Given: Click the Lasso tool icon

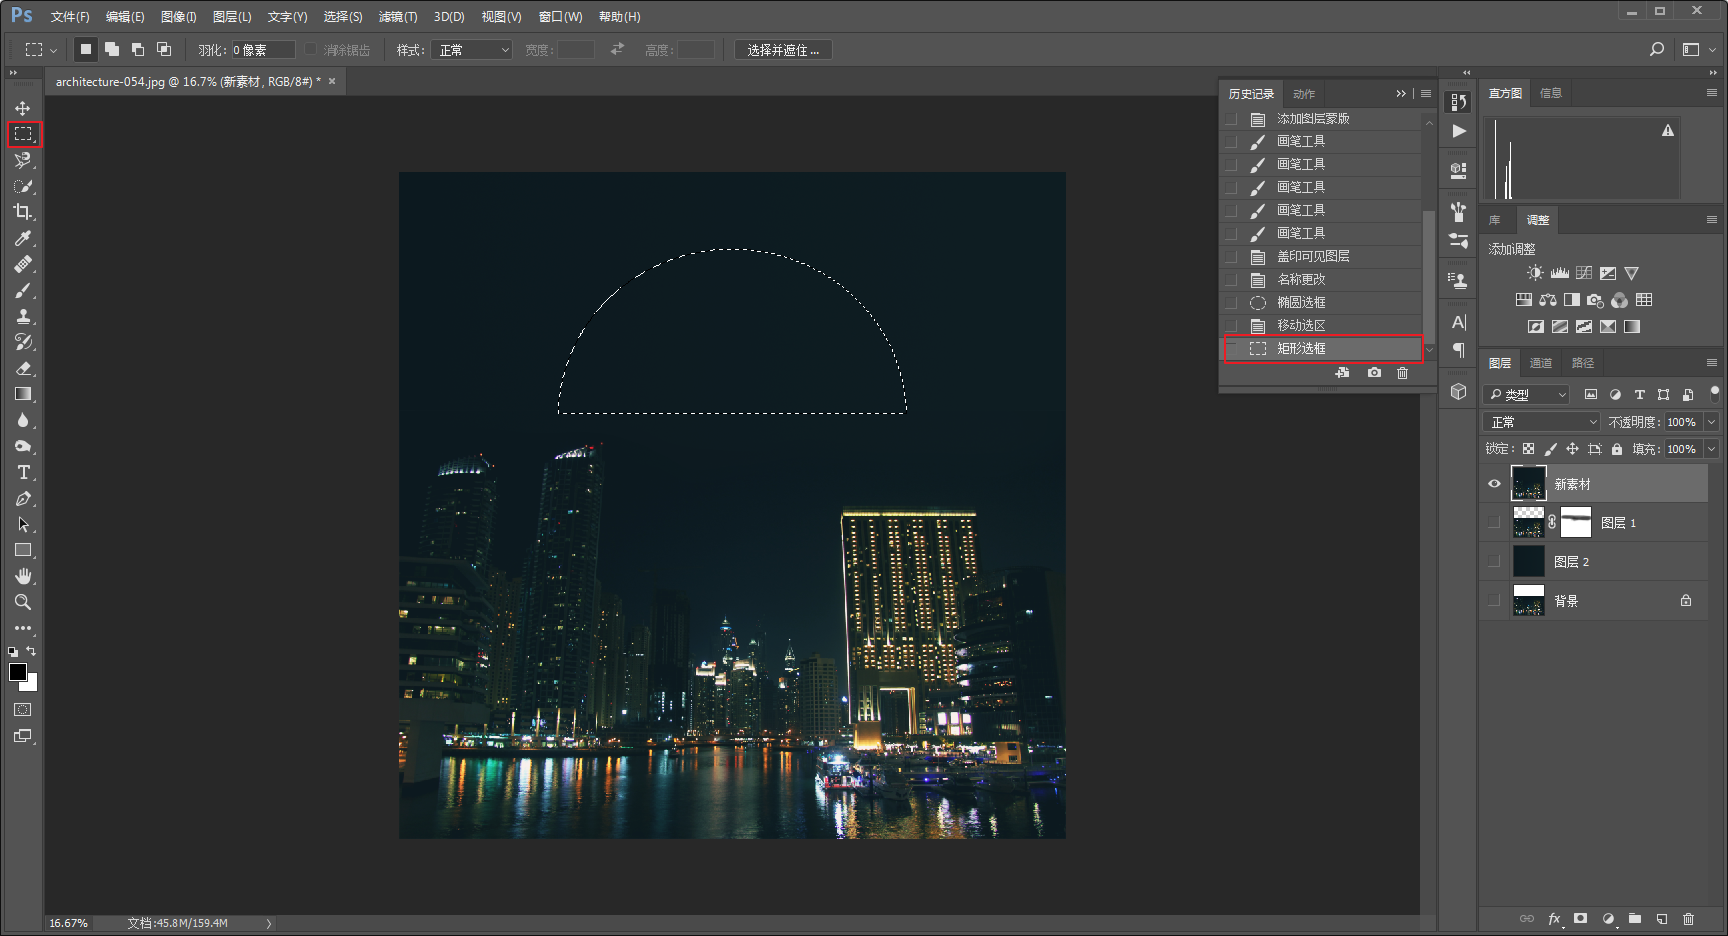Looking at the screenshot, I should (22, 160).
